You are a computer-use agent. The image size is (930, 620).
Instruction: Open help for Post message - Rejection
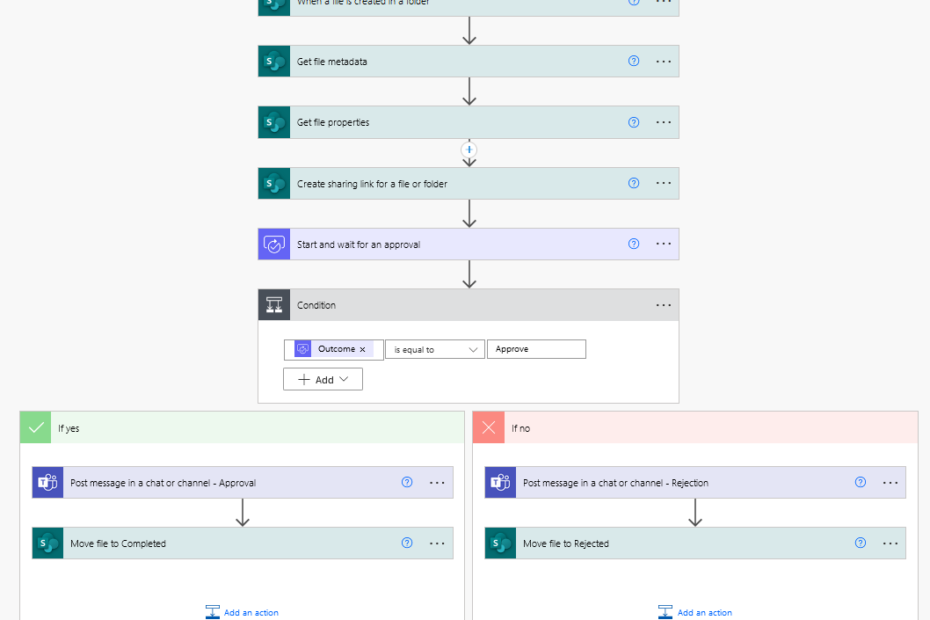[x=861, y=482]
